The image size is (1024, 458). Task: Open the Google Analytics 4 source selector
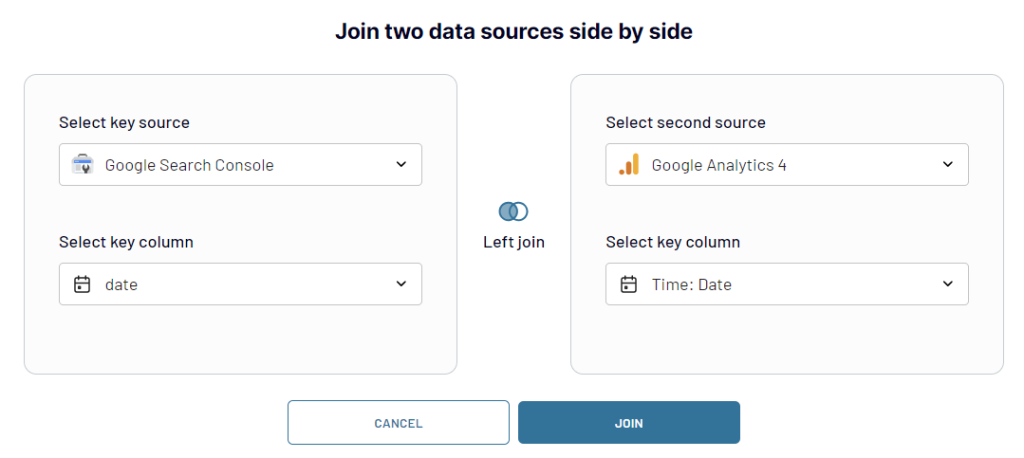coord(787,165)
